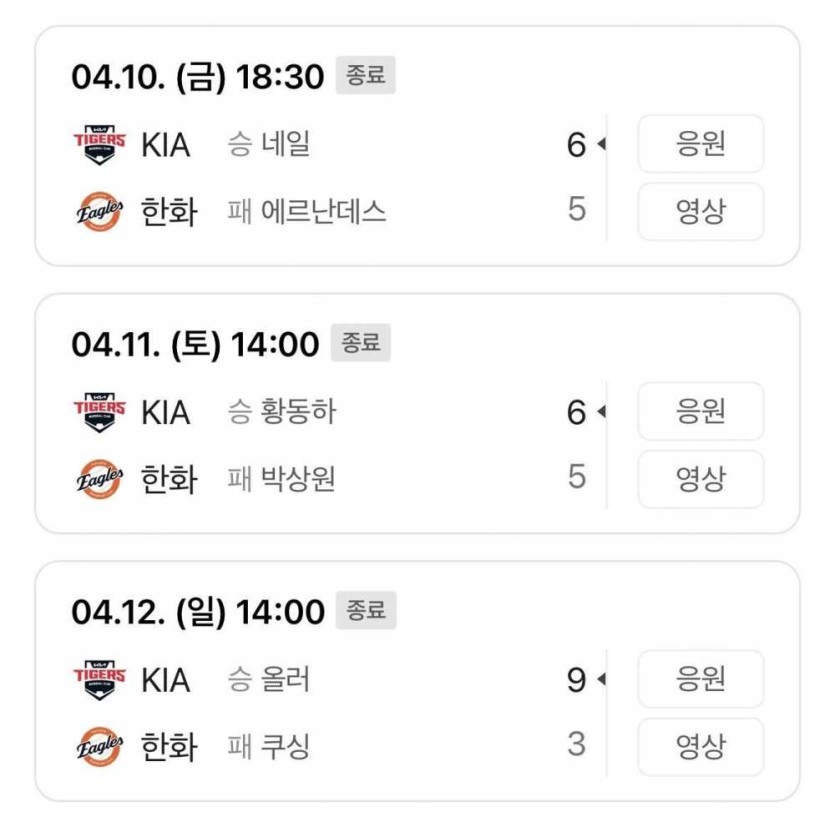Click the 04.12. (일) 14:00 game header
This screenshot has width=835, height=822.
[x=198, y=612]
